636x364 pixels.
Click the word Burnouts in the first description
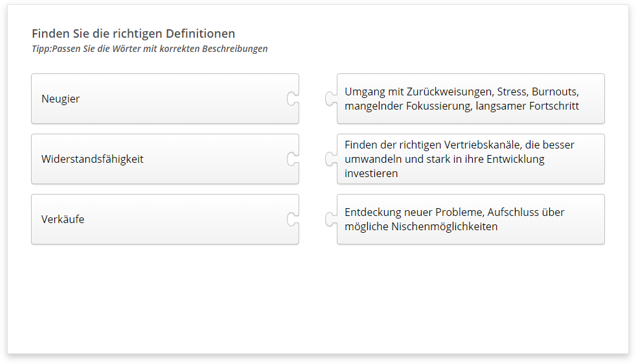[x=555, y=92]
